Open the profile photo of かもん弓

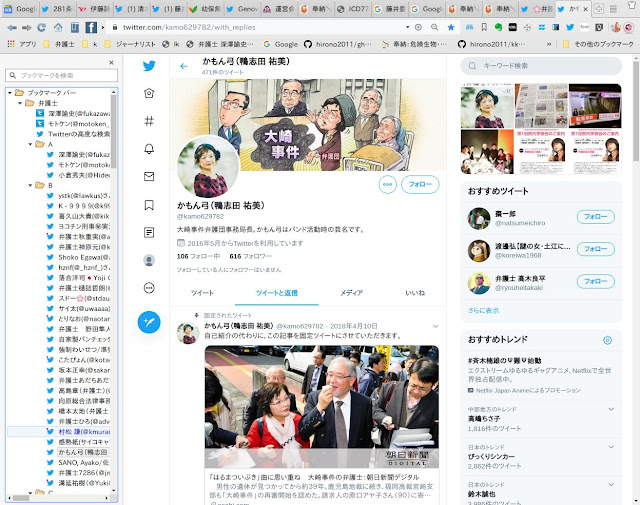[x=209, y=167]
